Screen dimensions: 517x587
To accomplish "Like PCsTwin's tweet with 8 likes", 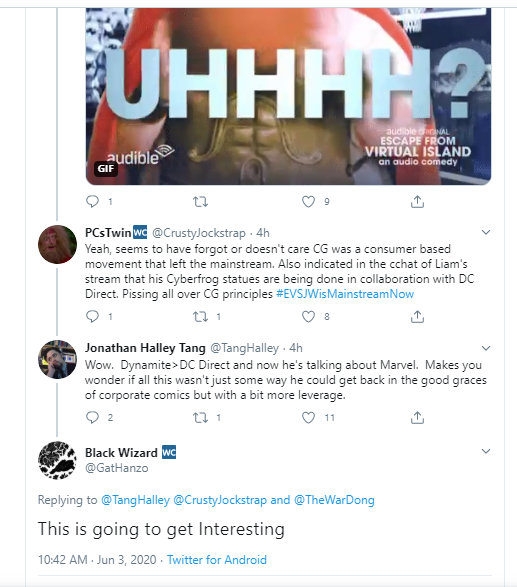I will point(308,317).
